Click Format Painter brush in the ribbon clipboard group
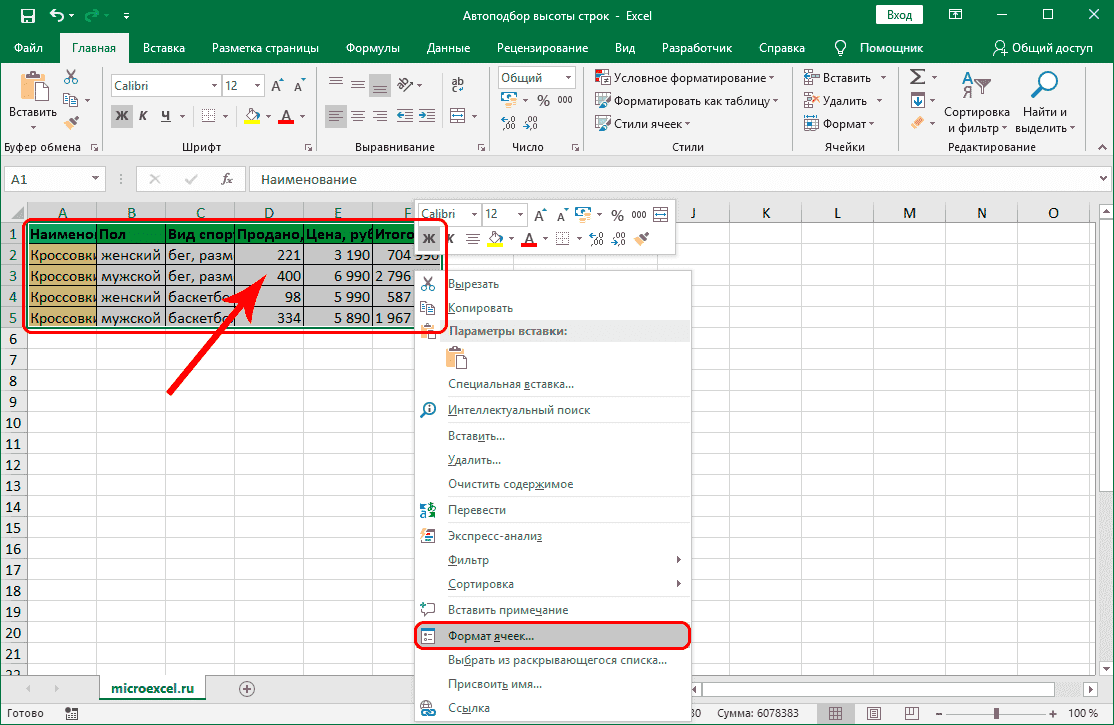 (x=71, y=122)
